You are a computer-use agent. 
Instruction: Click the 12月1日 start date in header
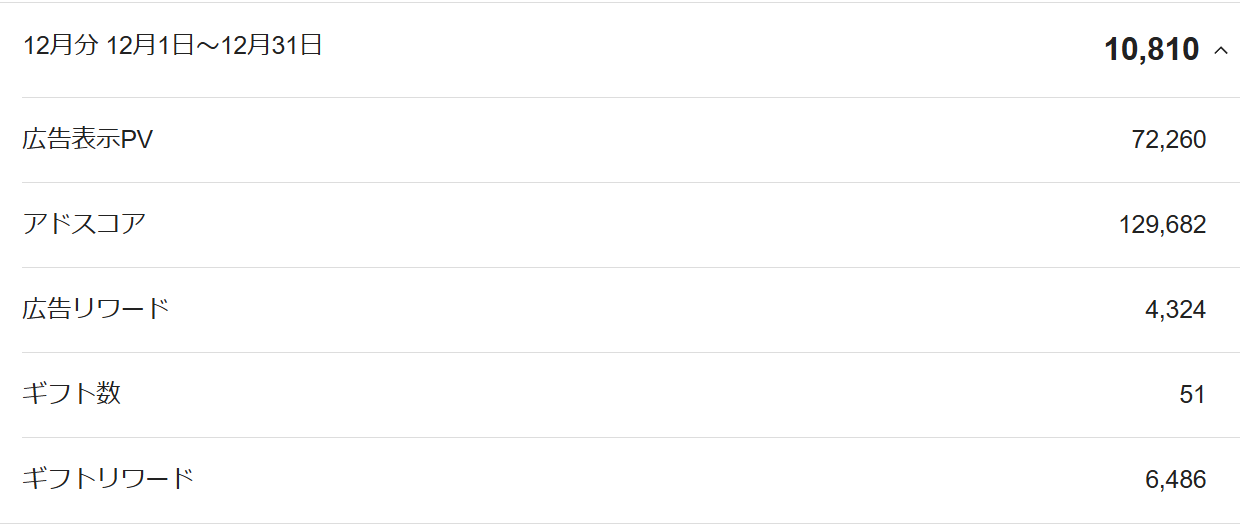click(x=149, y=46)
